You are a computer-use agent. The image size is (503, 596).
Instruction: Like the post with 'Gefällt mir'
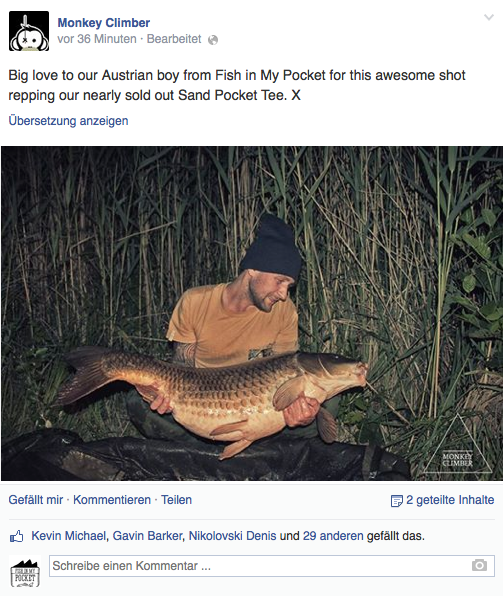click(x=36, y=500)
